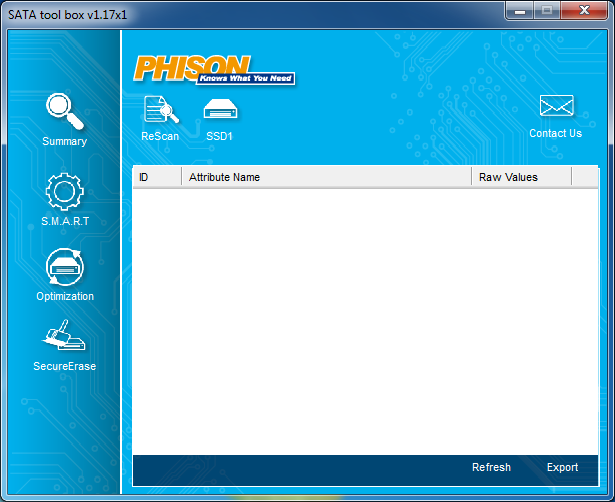Open the Summary magnifier icon
Image resolution: width=615 pixels, height=502 pixels.
(x=65, y=111)
